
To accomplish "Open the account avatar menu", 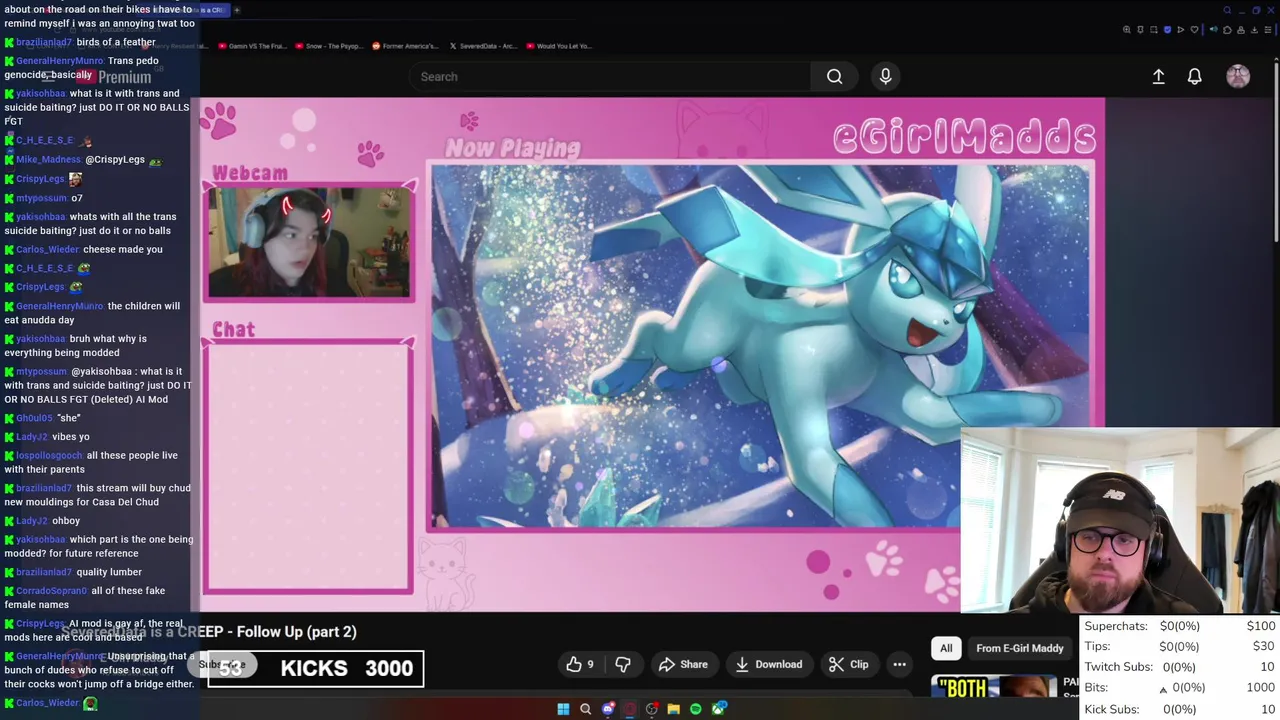I will pyautogui.click(x=1238, y=76).
